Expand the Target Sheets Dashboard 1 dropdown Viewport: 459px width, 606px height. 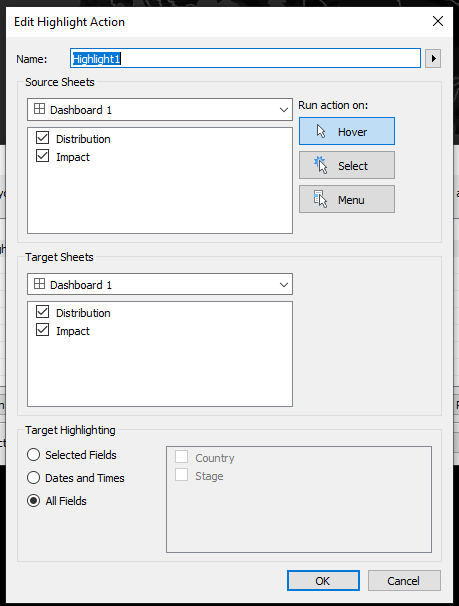(x=160, y=284)
